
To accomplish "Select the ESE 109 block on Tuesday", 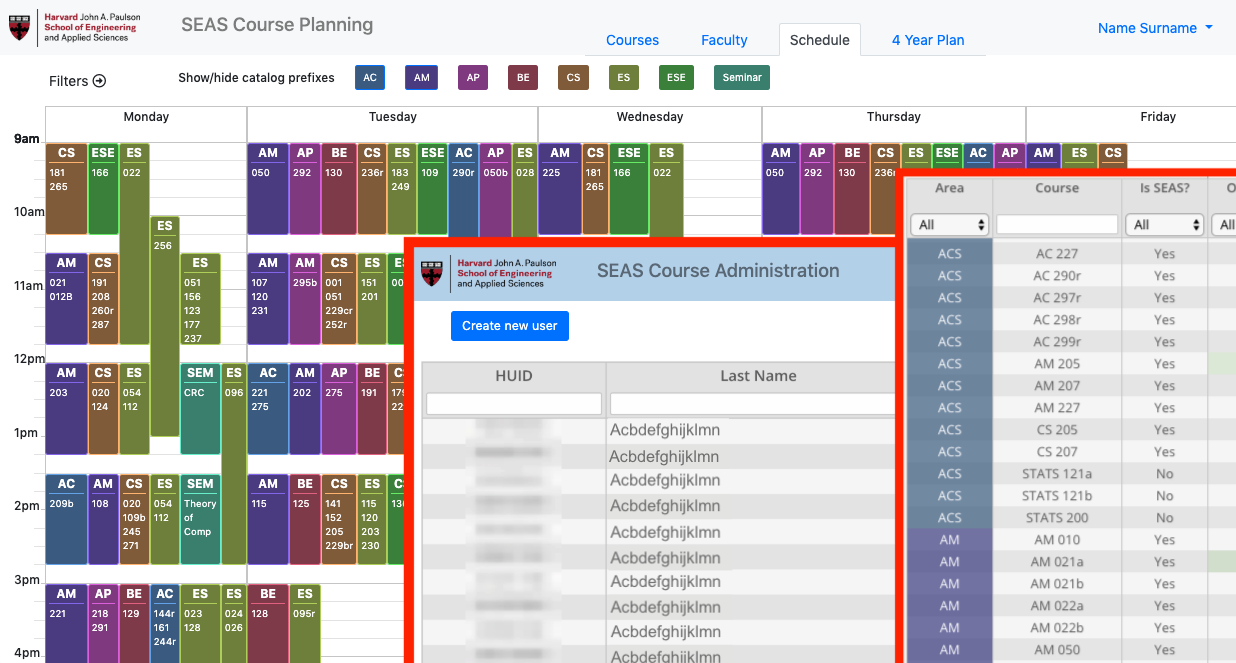I will click(x=432, y=188).
